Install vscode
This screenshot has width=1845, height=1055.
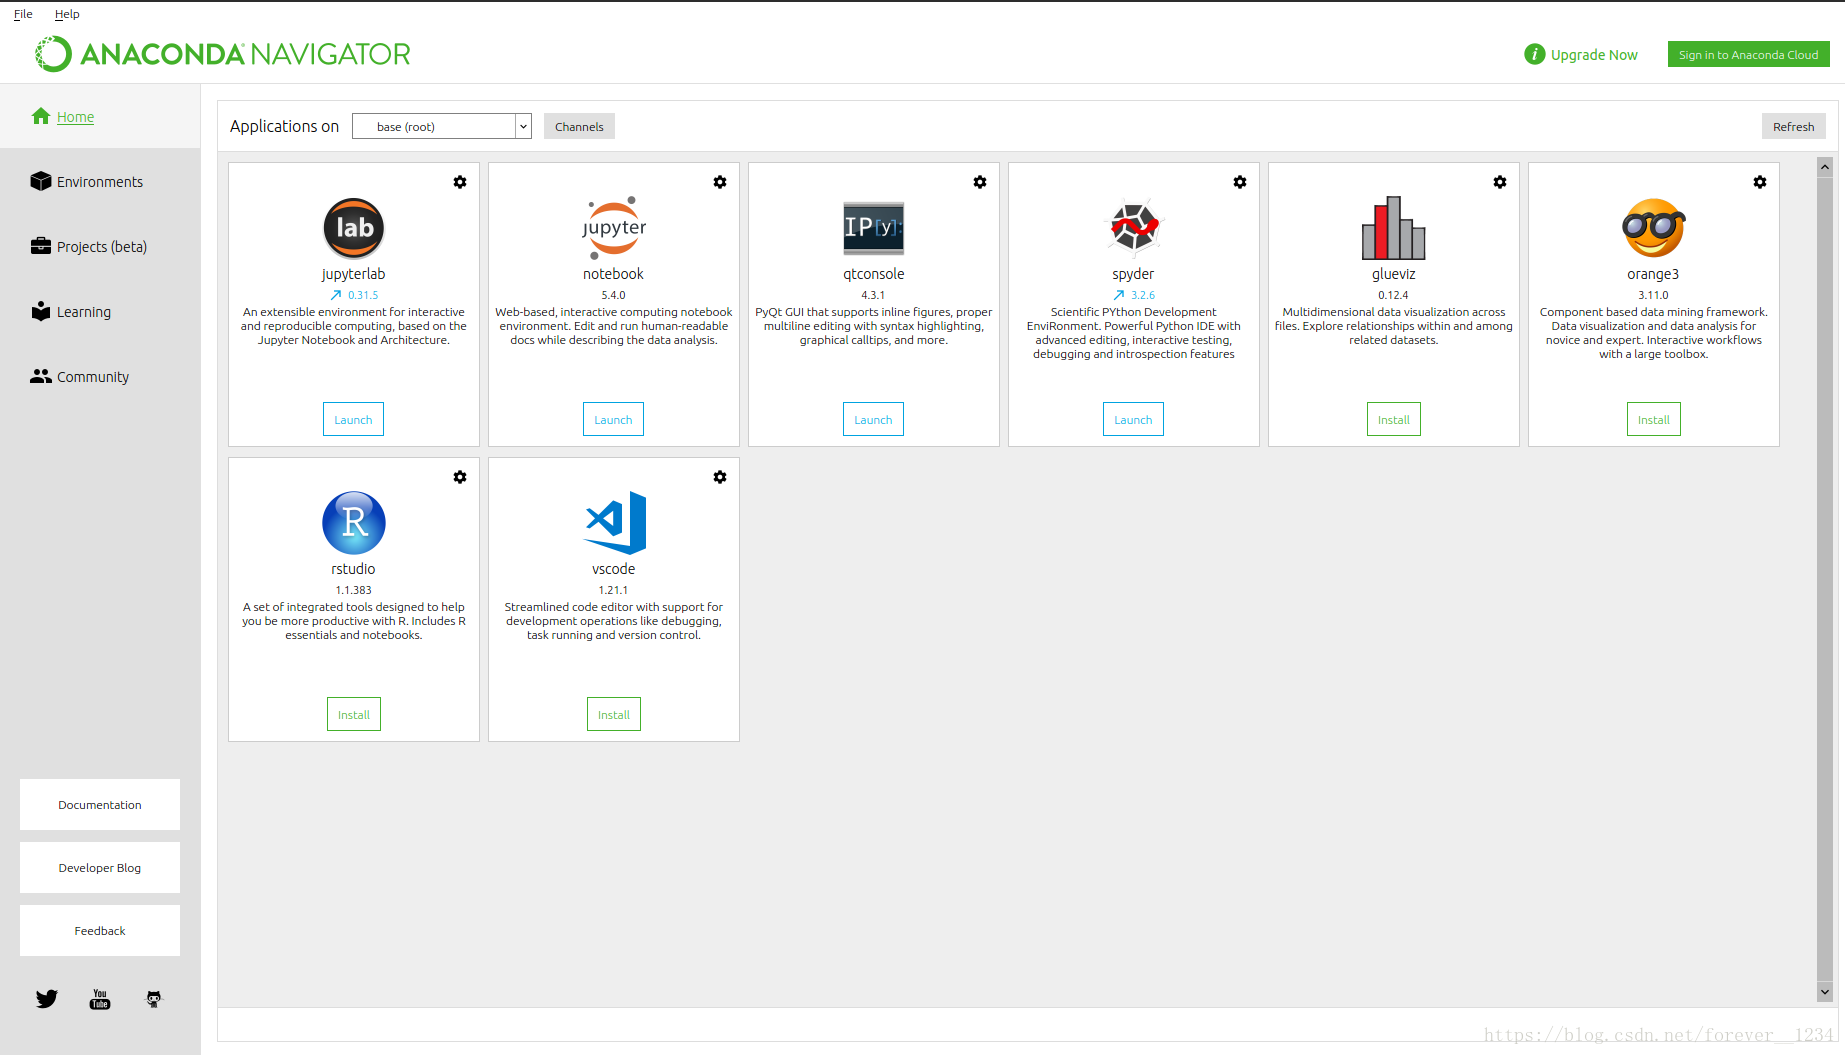pos(614,714)
